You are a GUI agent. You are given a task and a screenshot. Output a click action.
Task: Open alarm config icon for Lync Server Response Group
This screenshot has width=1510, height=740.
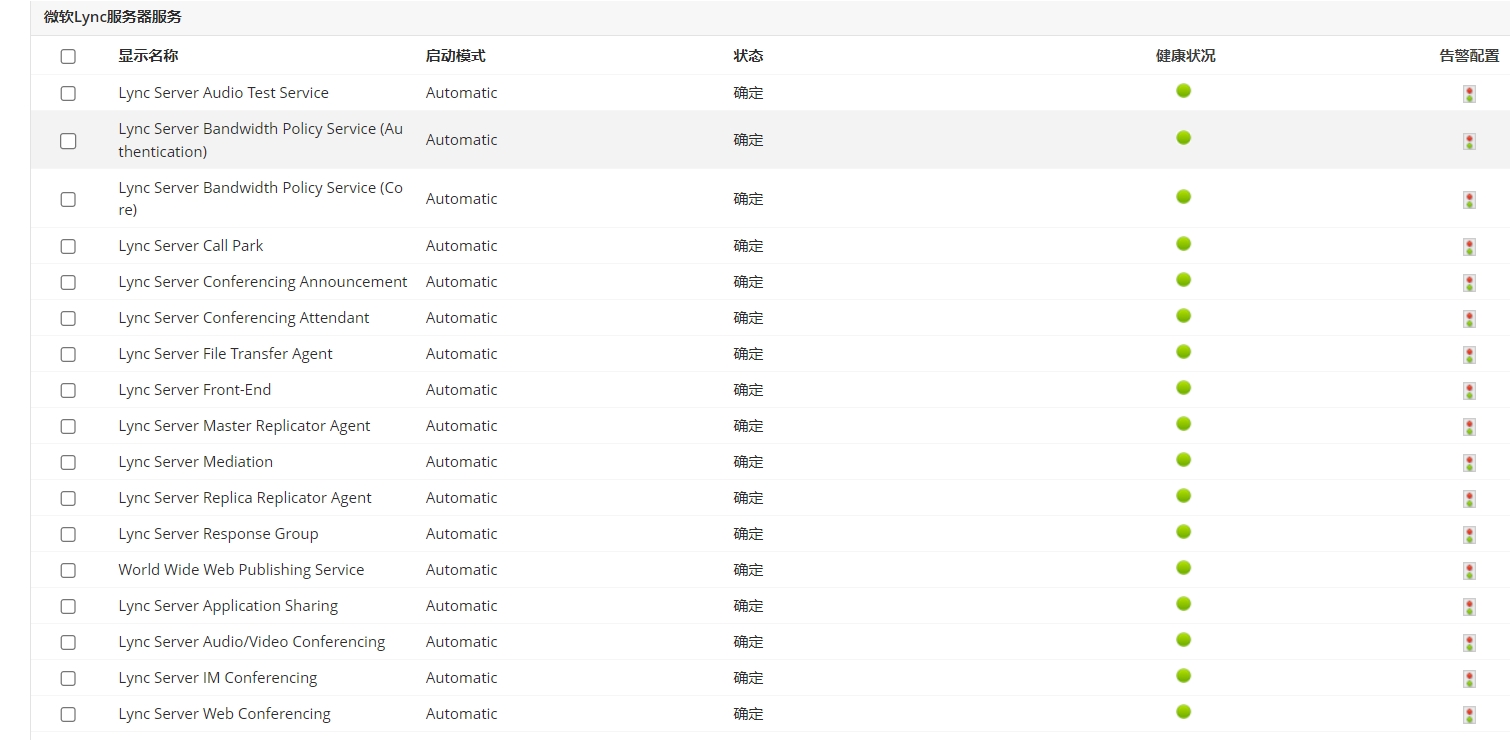[1469, 535]
